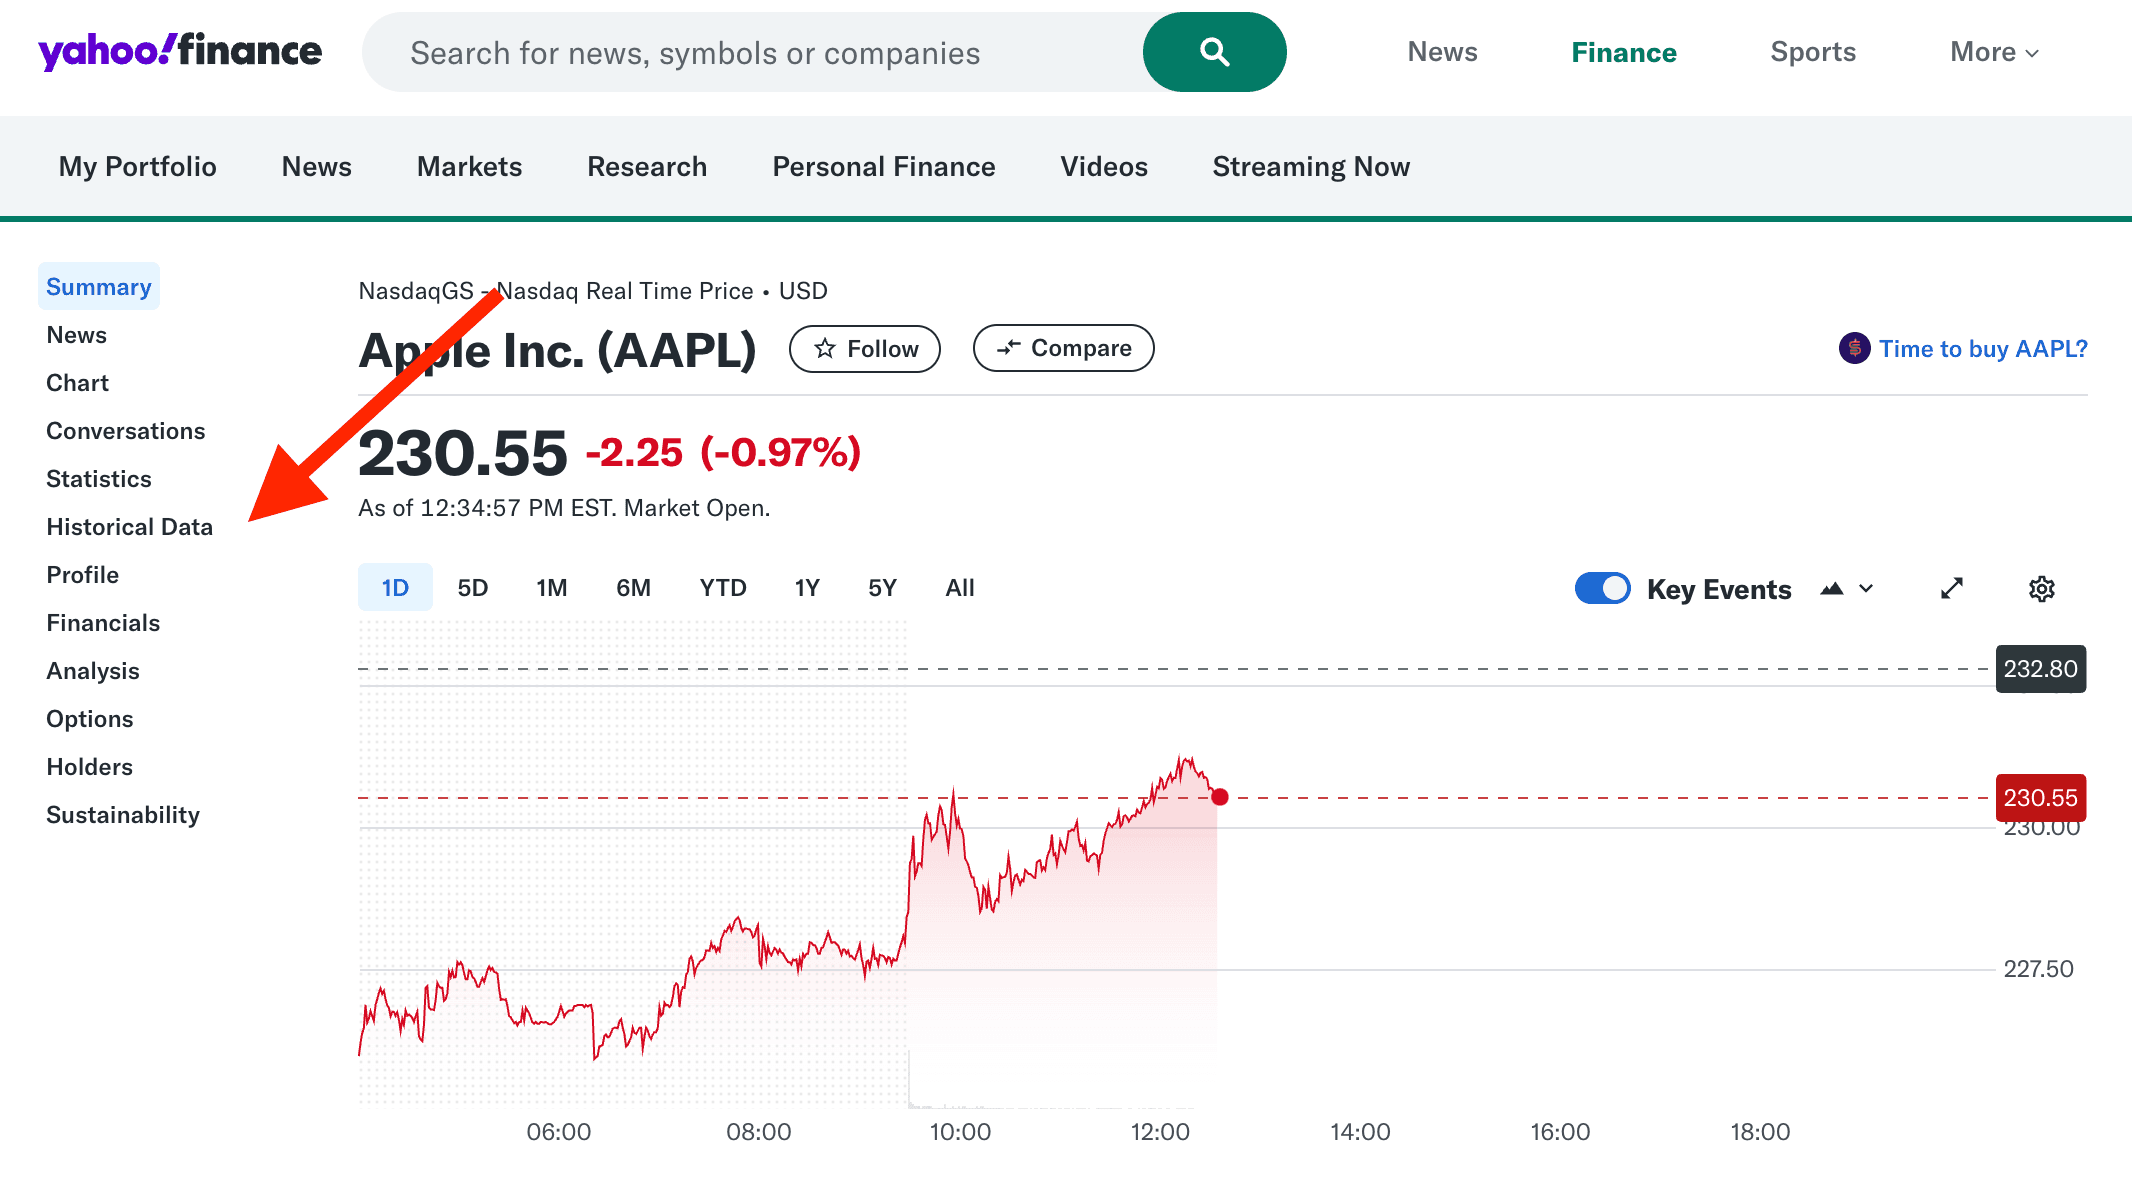
Task: Open Videos menu
Action: click(1104, 166)
